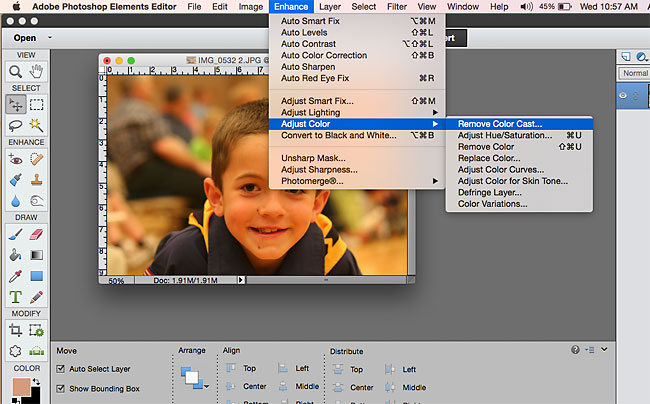The image size is (650, 404).
Task: Select the Type tool
Action: (16, 297)
